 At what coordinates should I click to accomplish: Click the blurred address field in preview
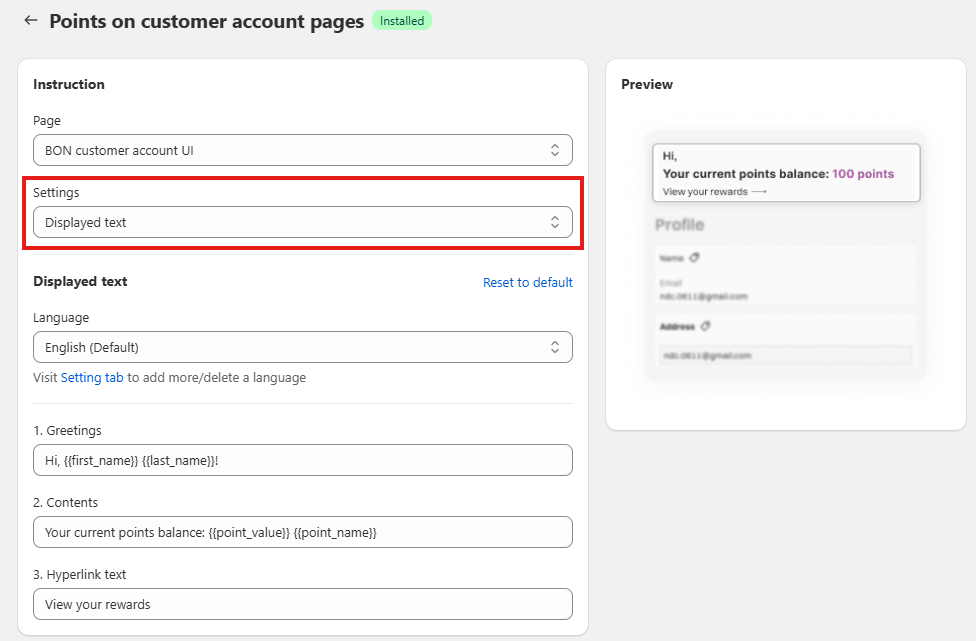785,355
